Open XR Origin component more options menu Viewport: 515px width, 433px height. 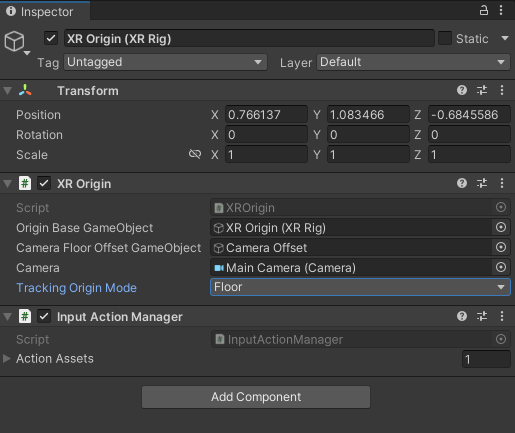(502, 183)
